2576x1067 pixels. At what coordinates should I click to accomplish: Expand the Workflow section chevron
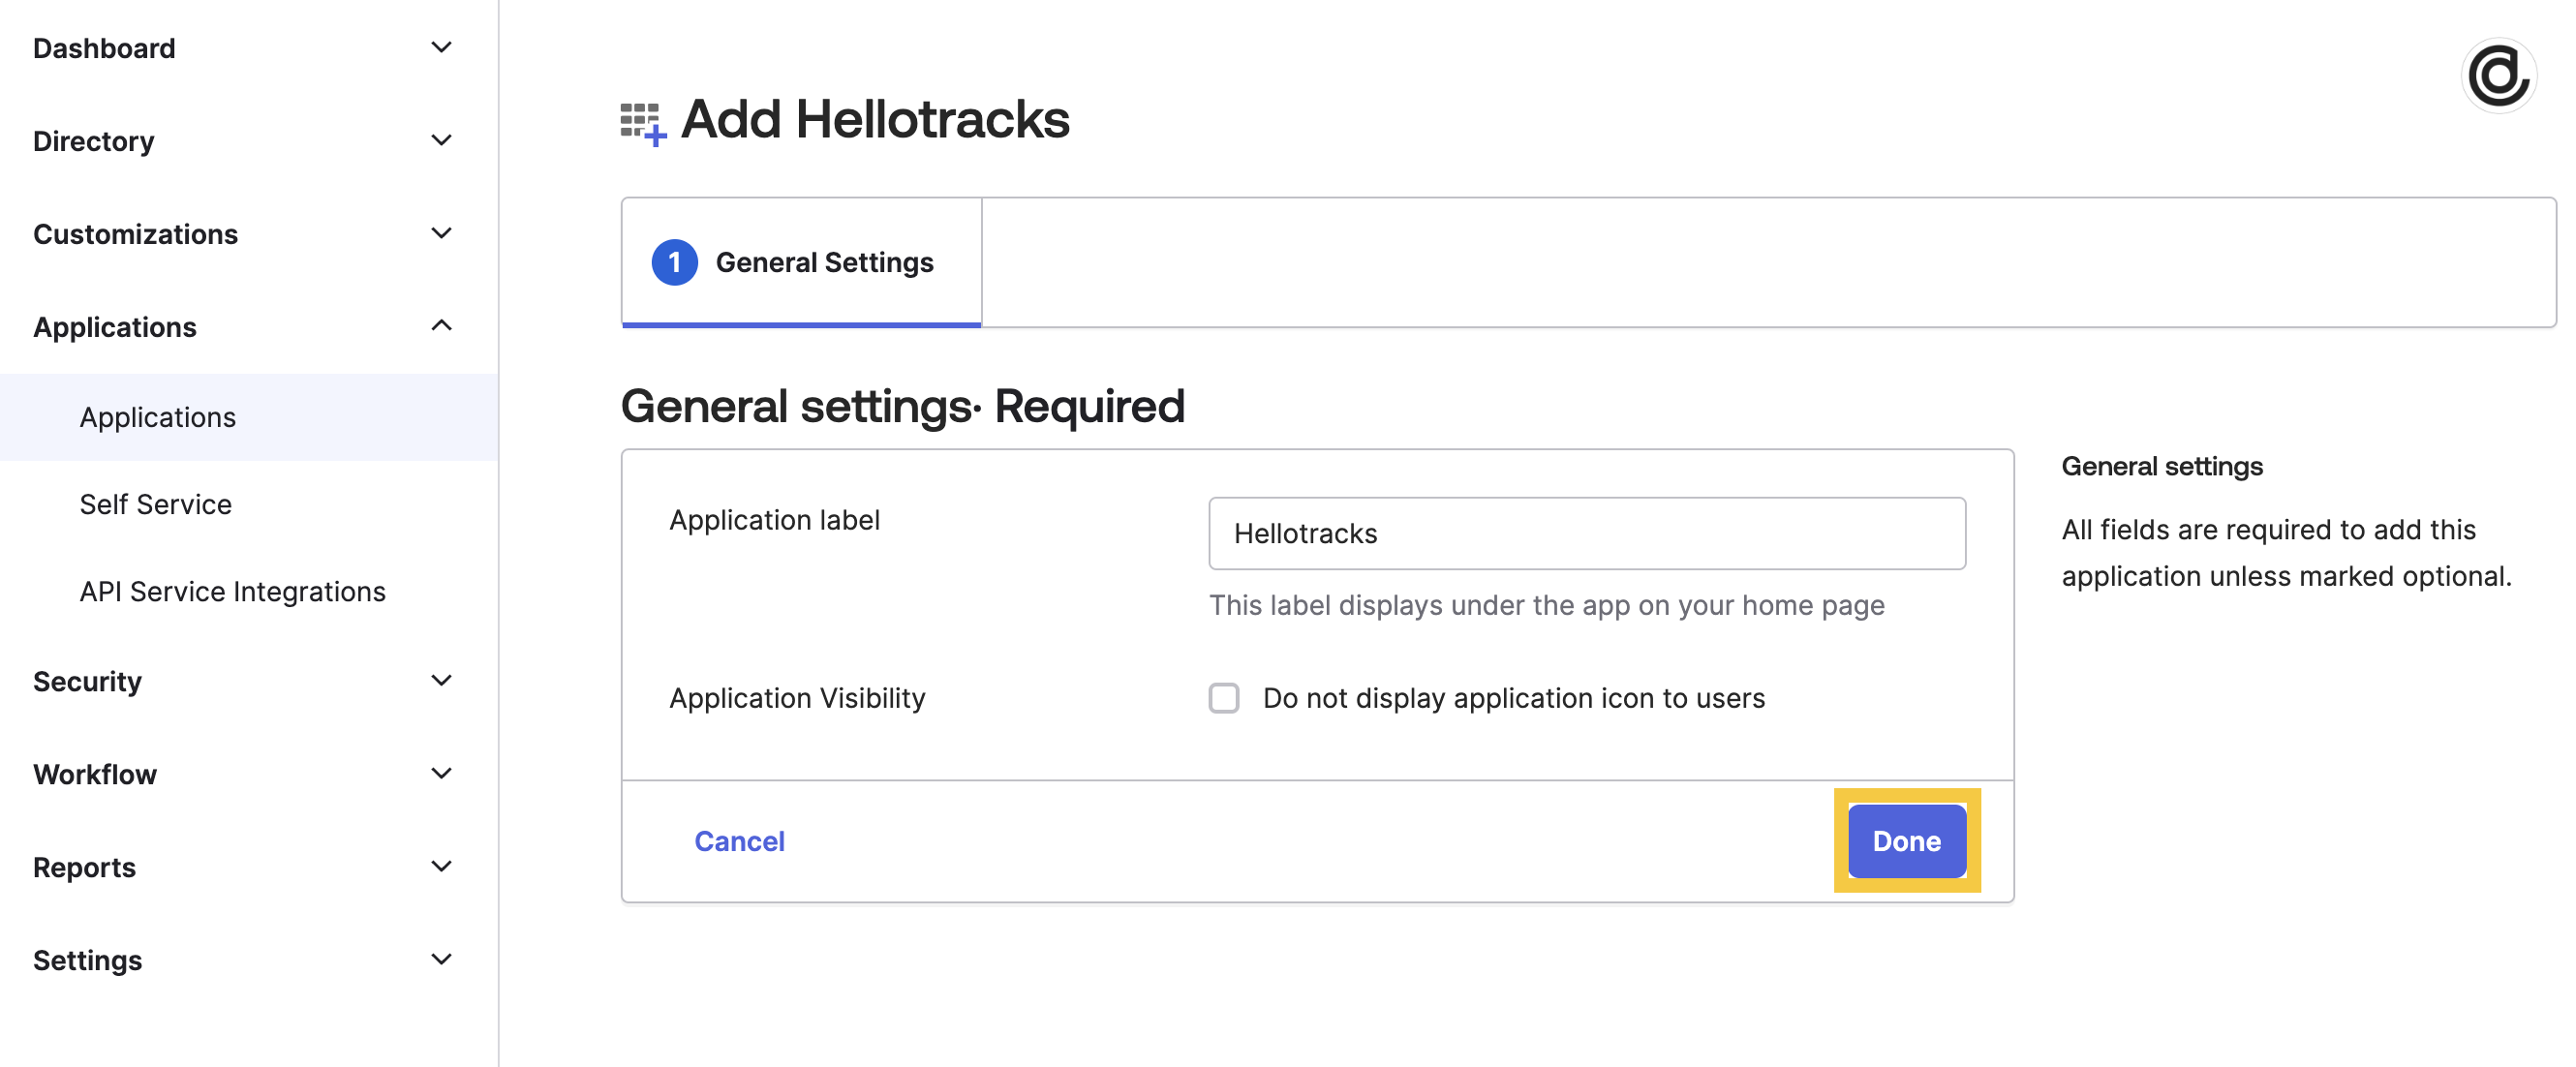click(x=441, y=774)
